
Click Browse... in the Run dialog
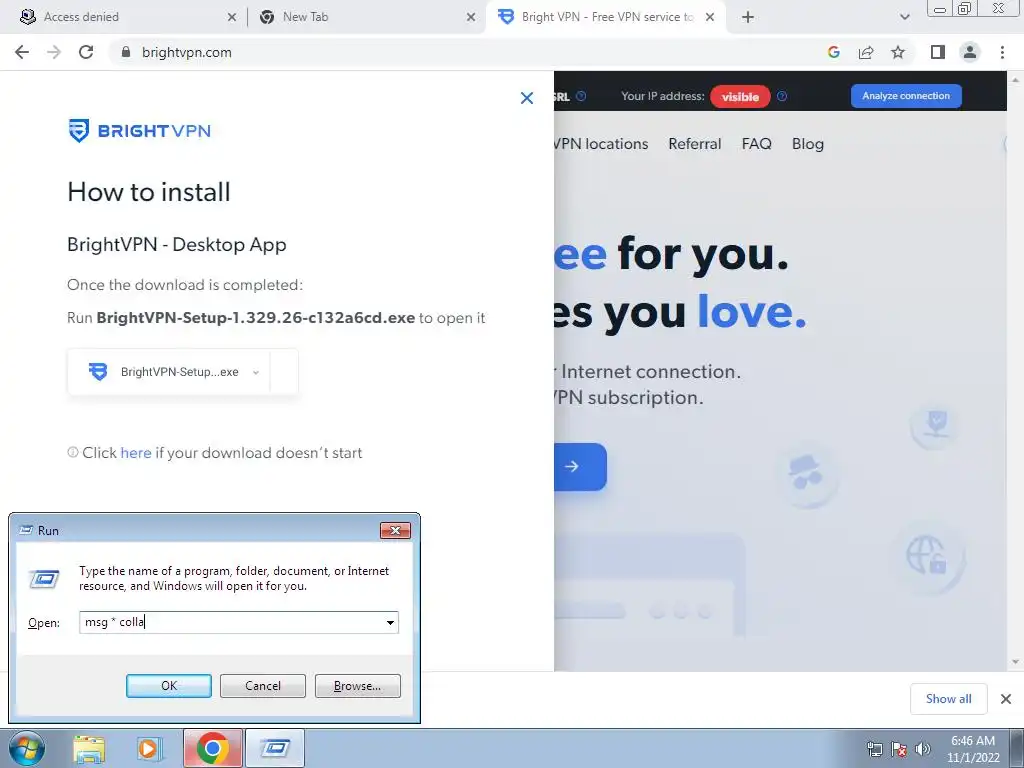pos(357,686)
